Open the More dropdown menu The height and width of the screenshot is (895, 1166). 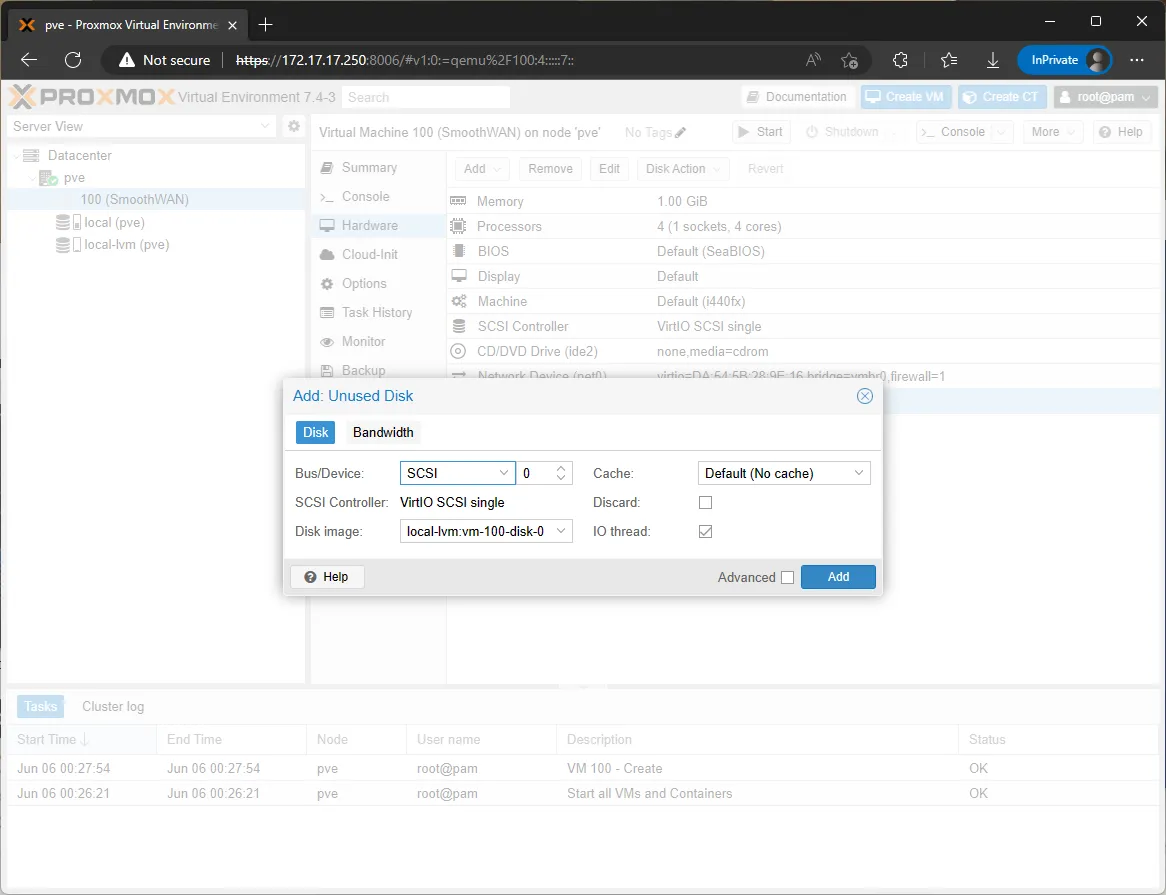pyautogui.click(x=1052, y=132)
